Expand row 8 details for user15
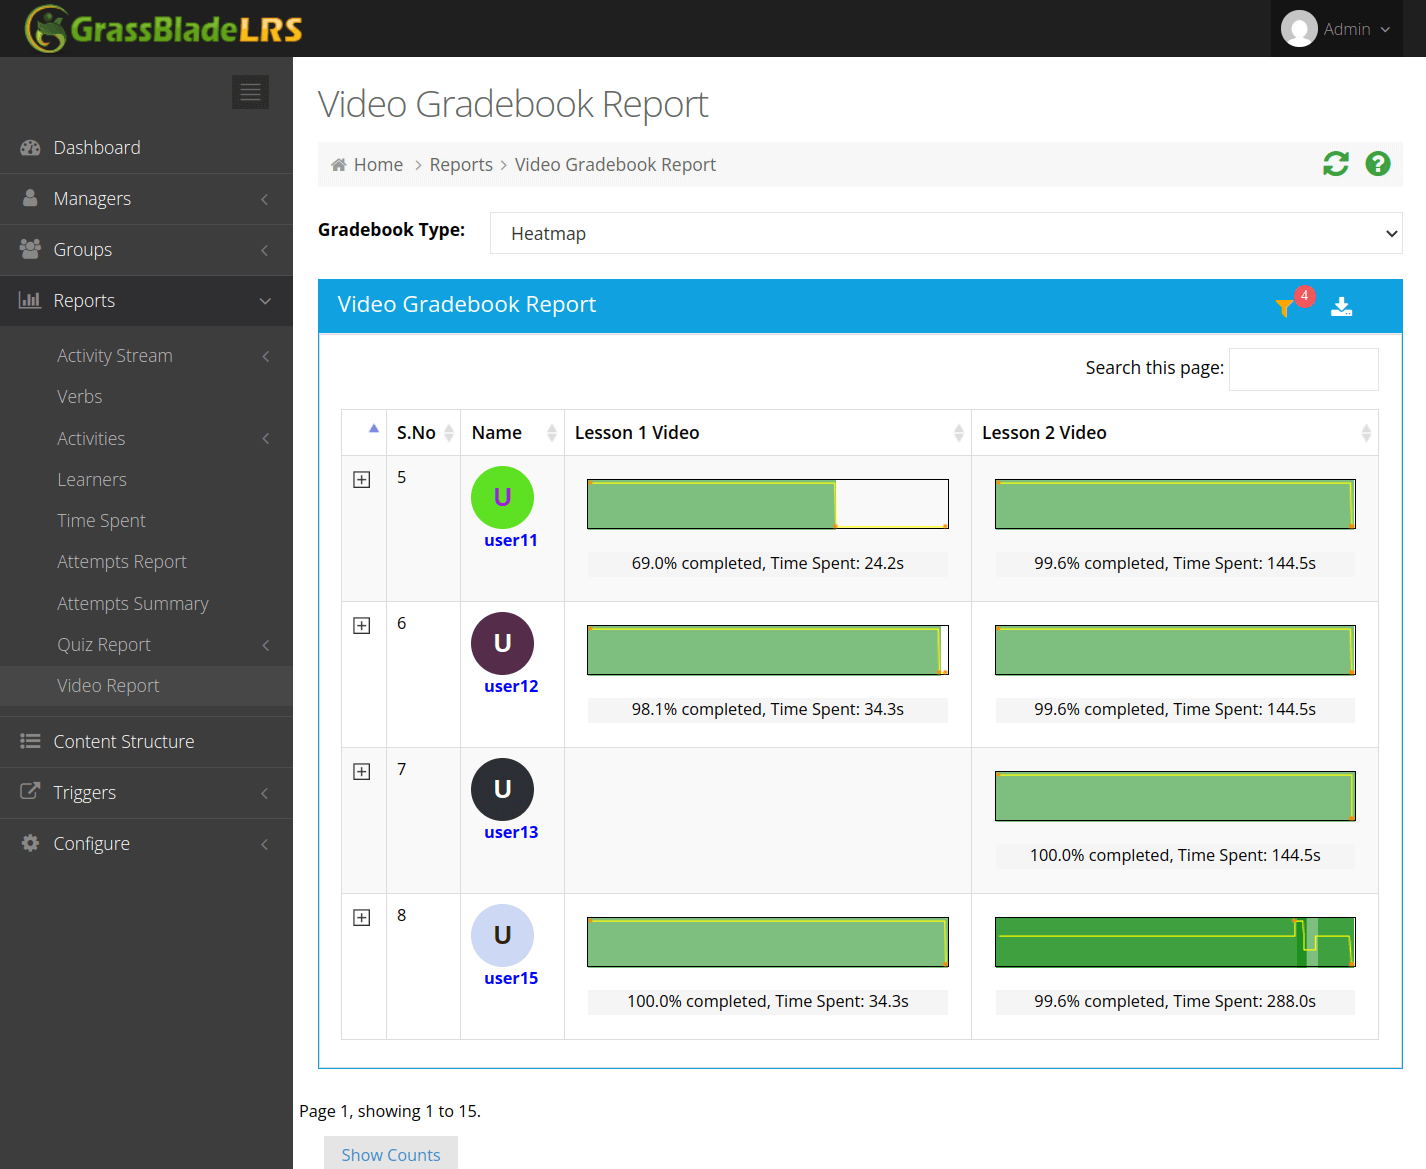Image resolution: width=1426 pixels, height=1169 pixels. tap(362, 918)
